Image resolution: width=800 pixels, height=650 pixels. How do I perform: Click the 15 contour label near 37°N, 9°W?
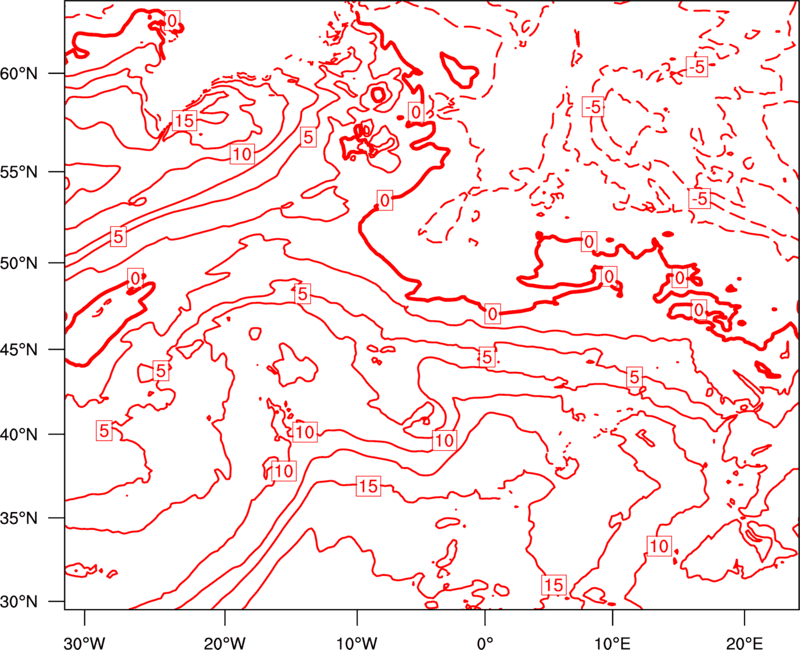tap(368, 487)
